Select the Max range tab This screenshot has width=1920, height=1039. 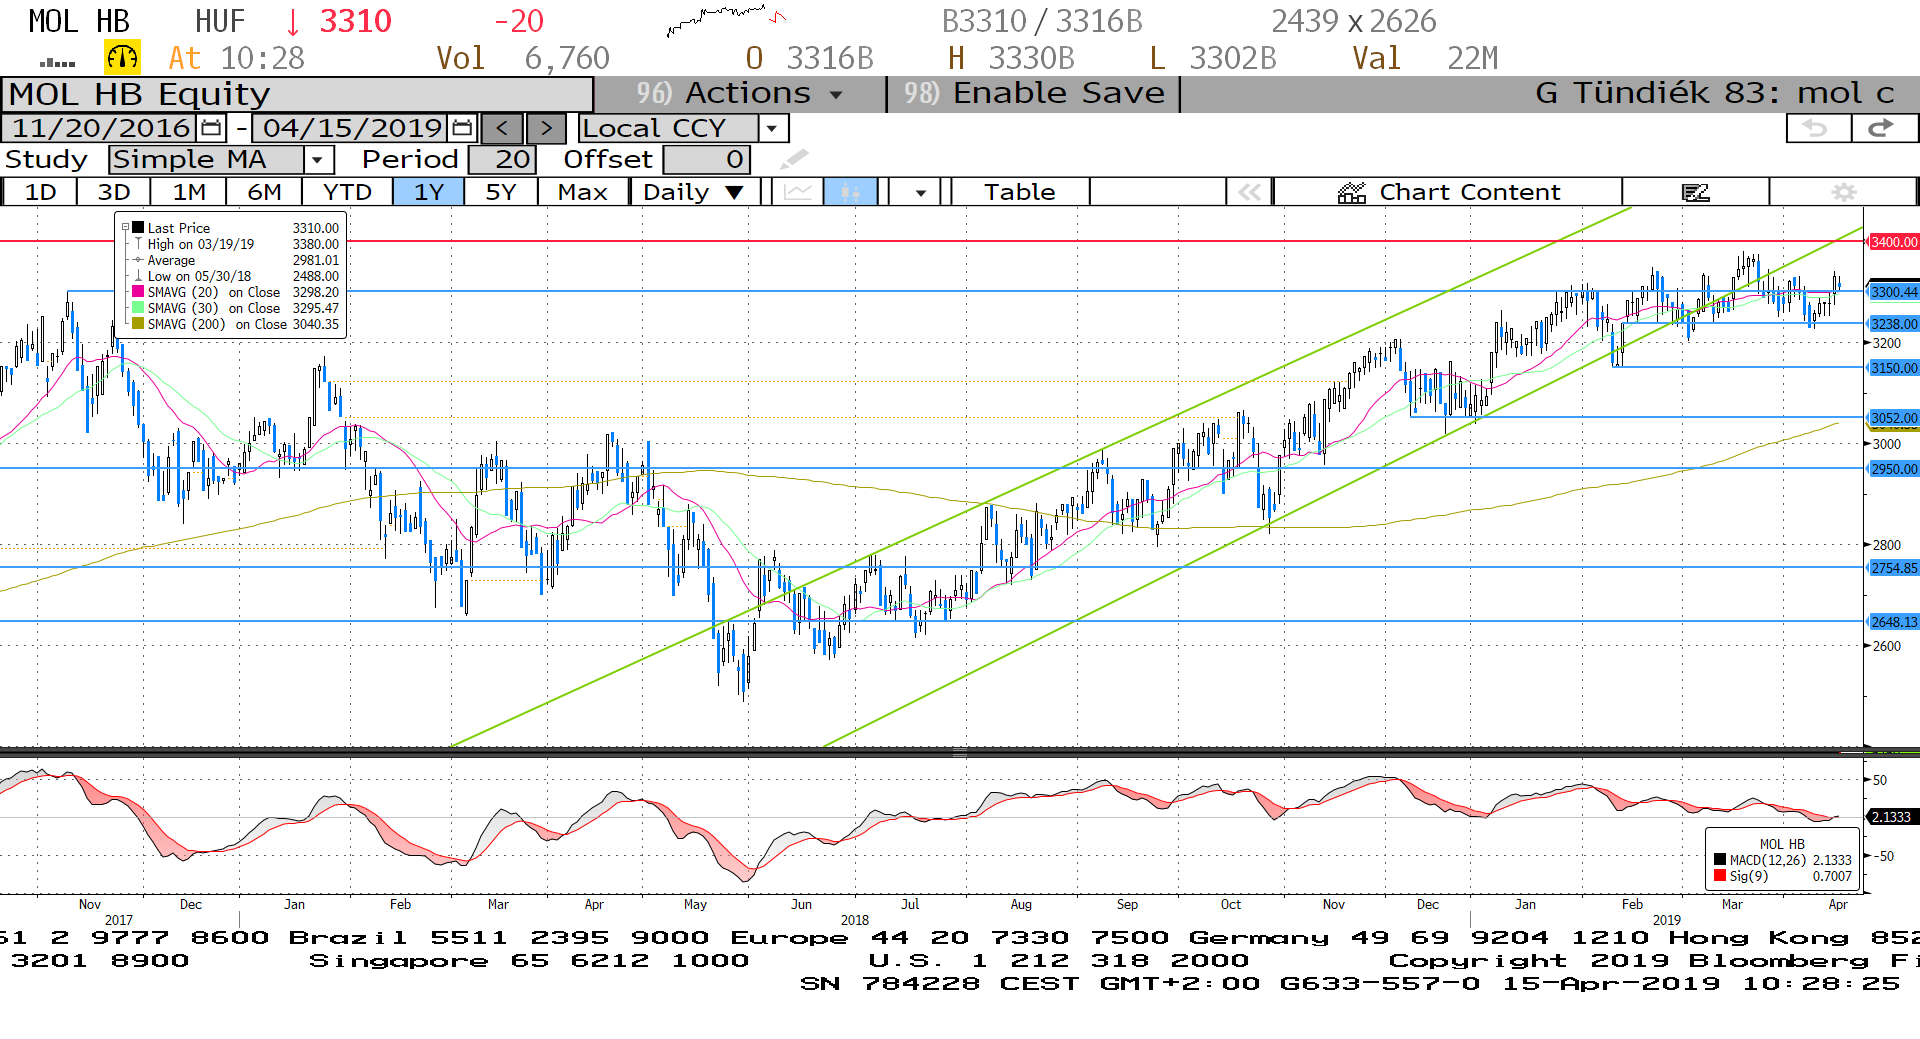click(583, 192)
